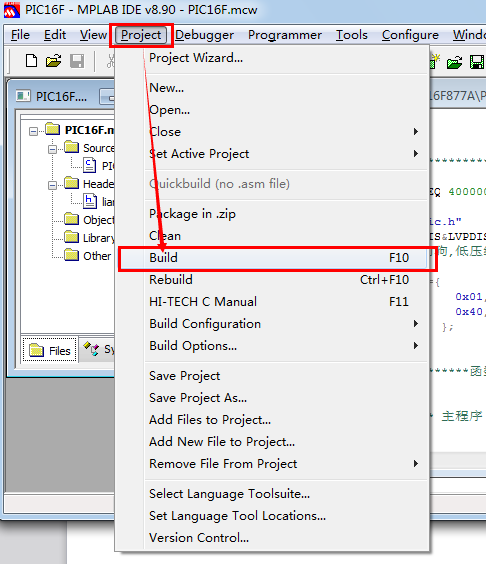The image size is (486, 564).
Task: Click the Open File folder icon
Action: (54, 61)
